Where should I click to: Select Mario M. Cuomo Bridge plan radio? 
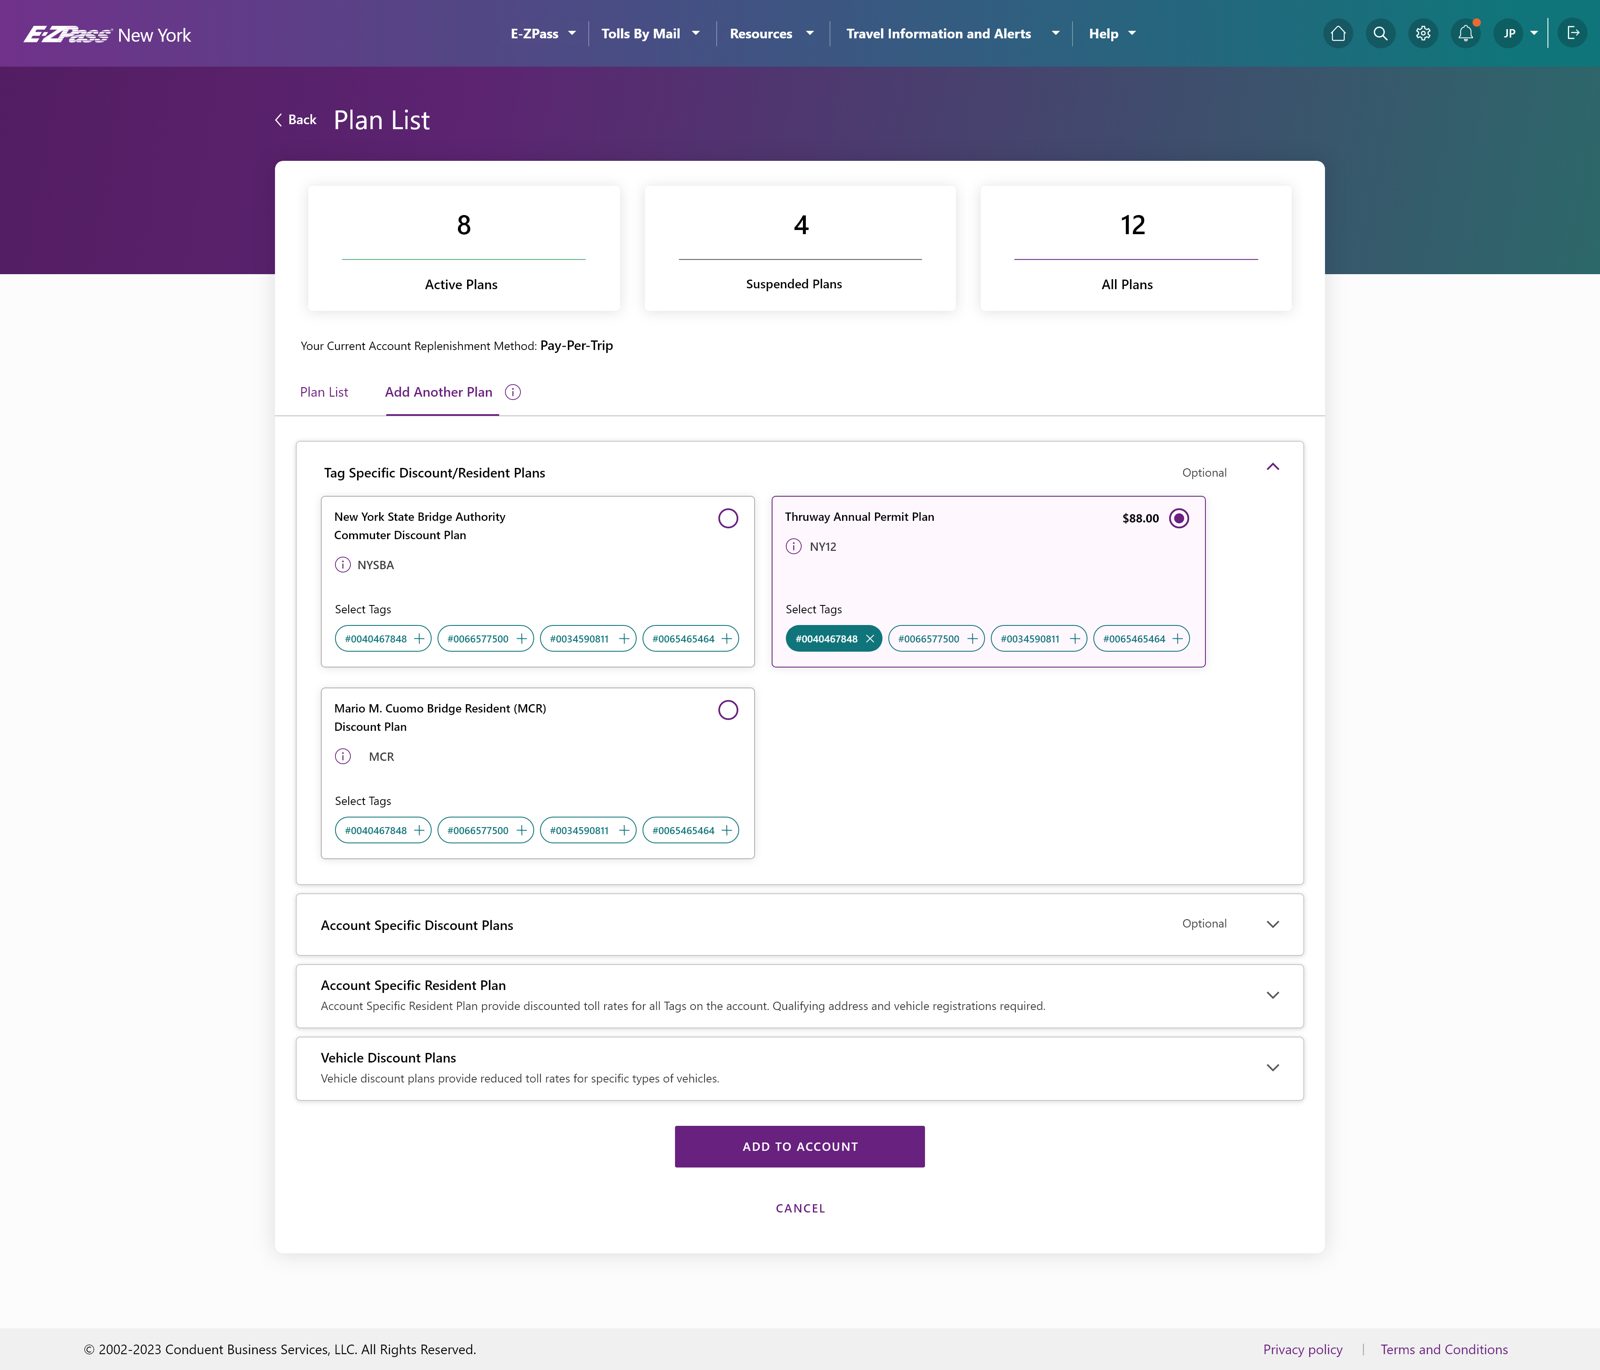point(728,710)
